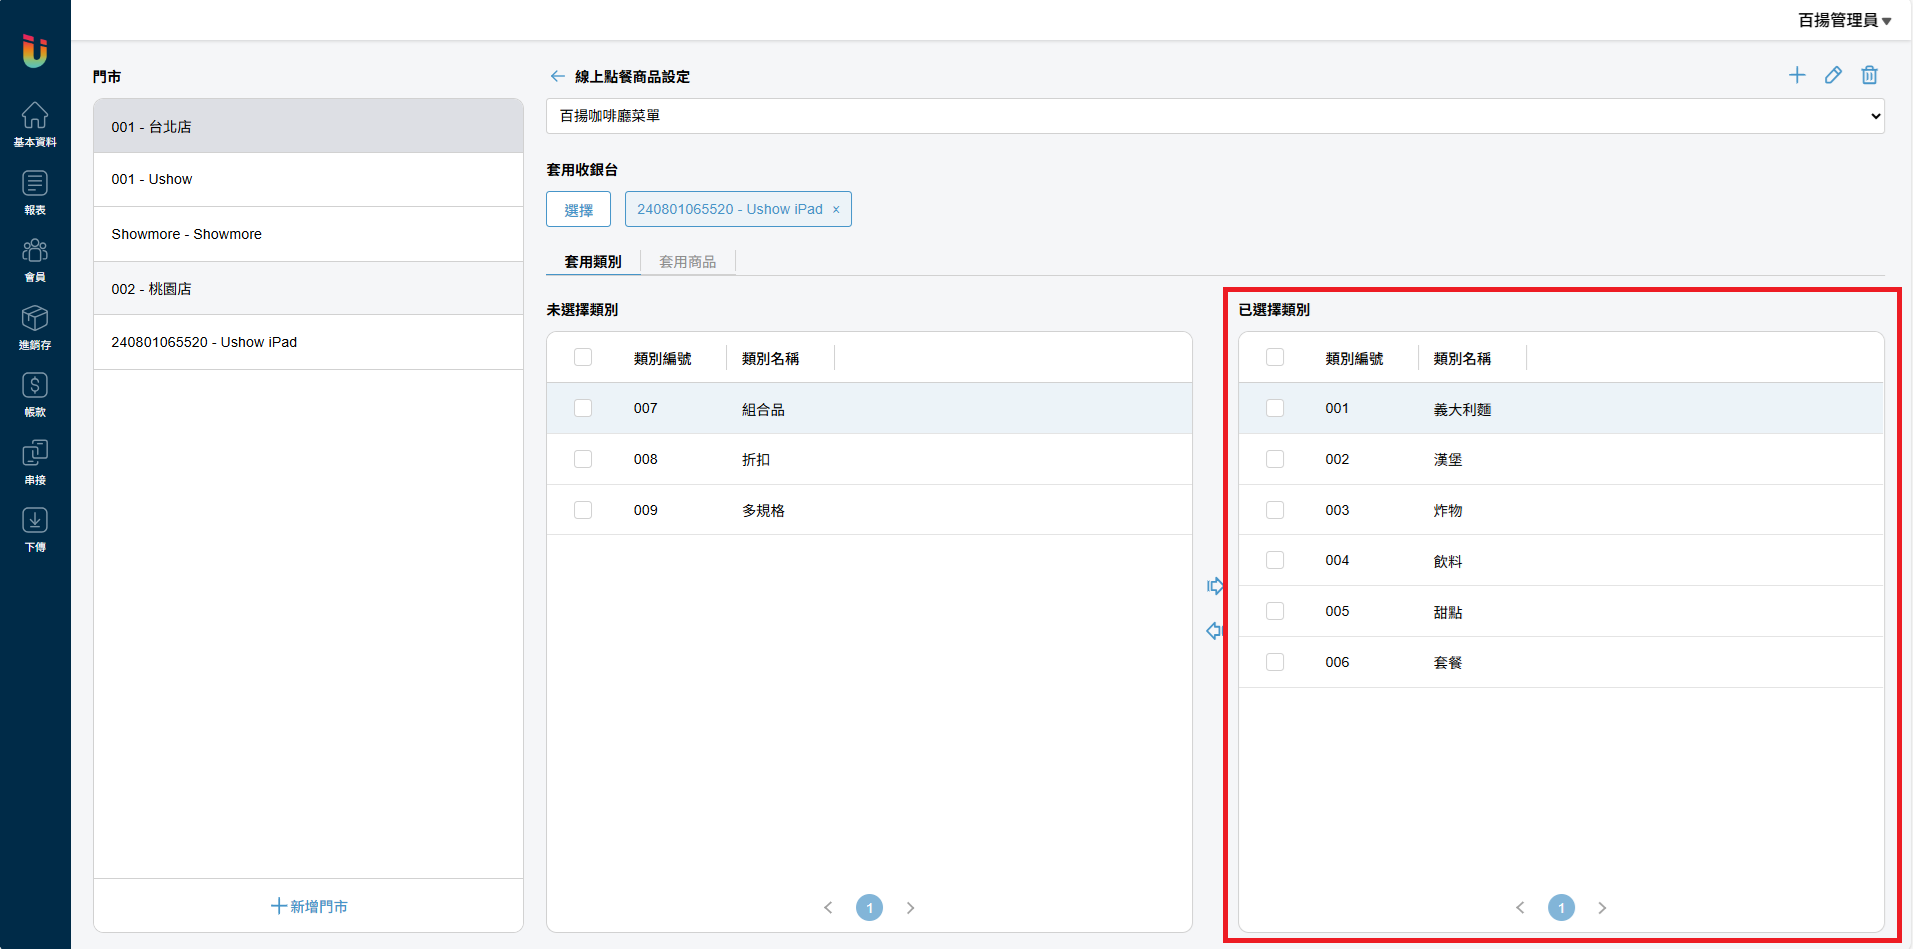
Task: Check the box for category 007 組合品
Action: [583, 408]
